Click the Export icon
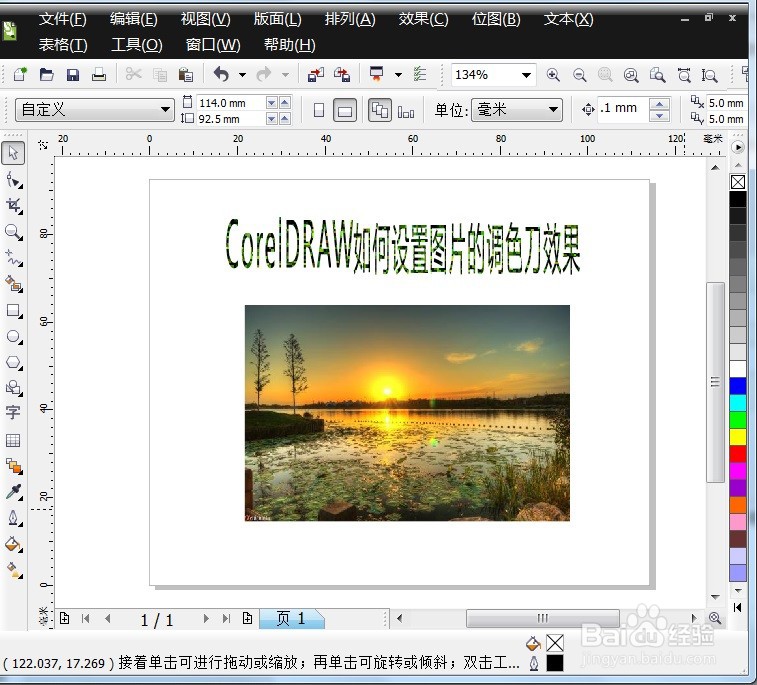757x685 pixels. (x=342, y=75)
